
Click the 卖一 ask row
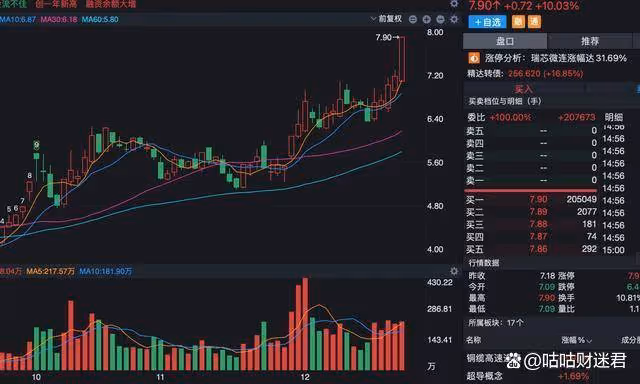(x=531, y=180)
